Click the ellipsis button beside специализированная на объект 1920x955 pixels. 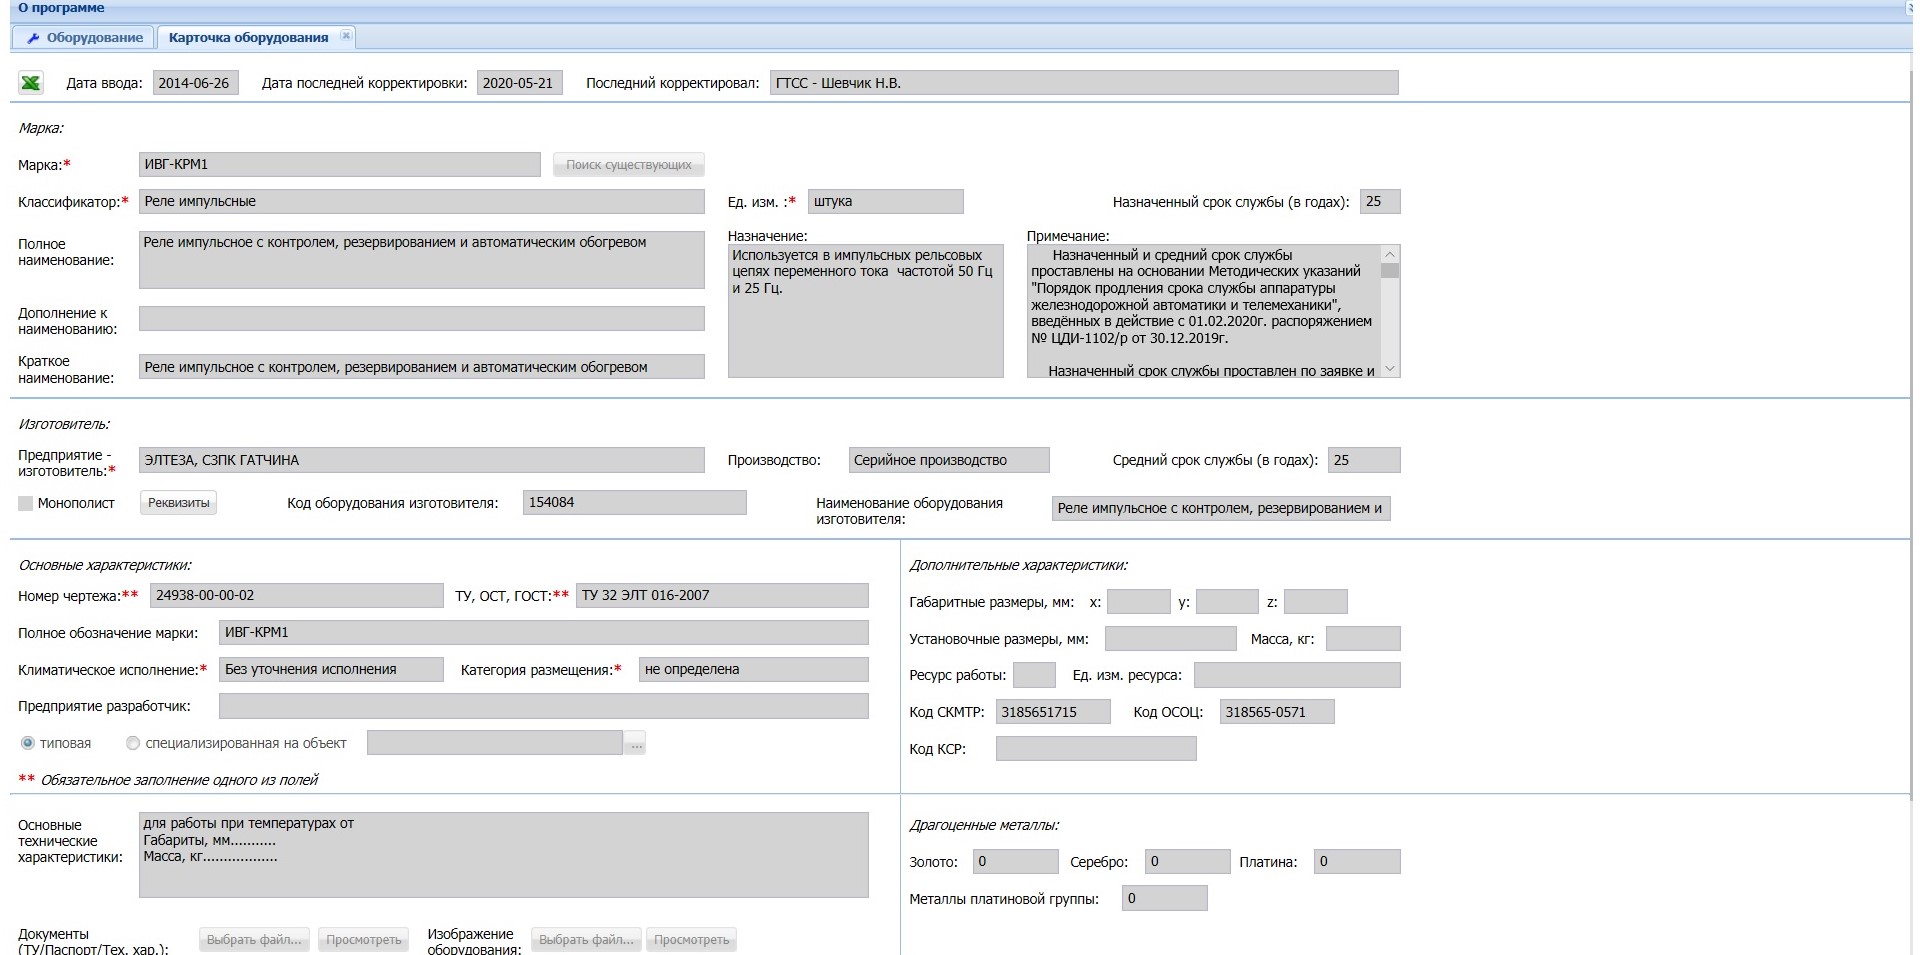click(635, 743)
